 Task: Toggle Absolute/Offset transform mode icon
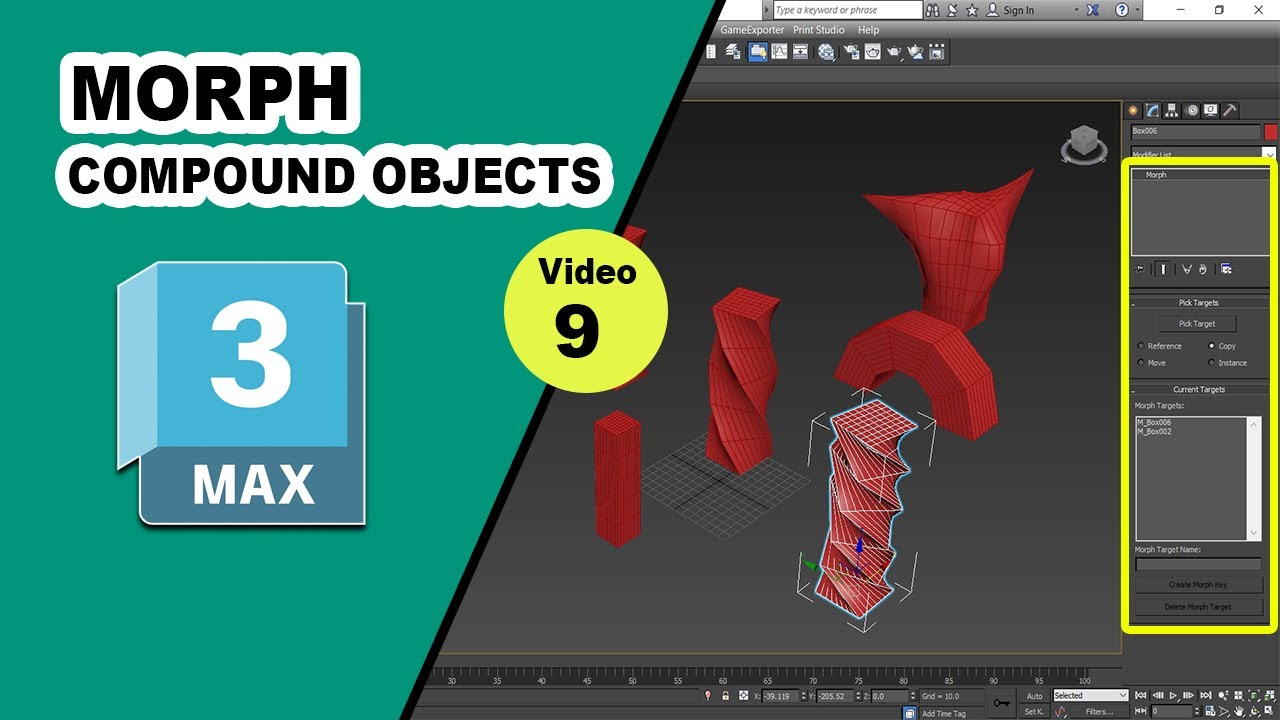coord(743,696)
